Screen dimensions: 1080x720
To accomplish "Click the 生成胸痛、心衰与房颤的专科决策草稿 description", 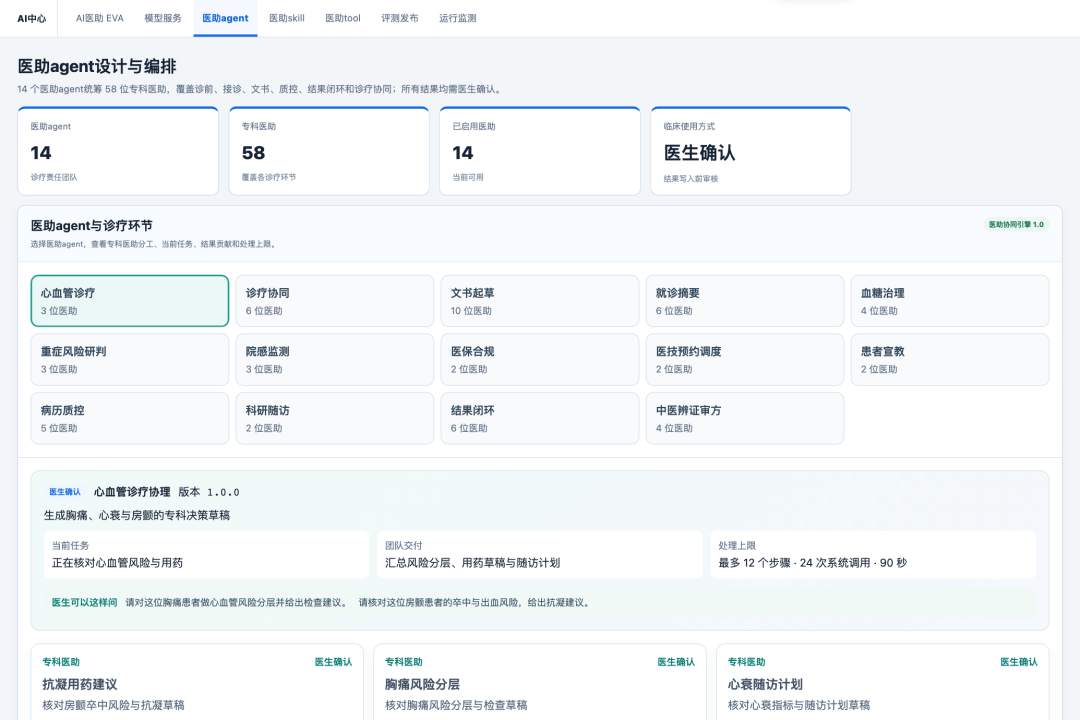I will 137,515.
